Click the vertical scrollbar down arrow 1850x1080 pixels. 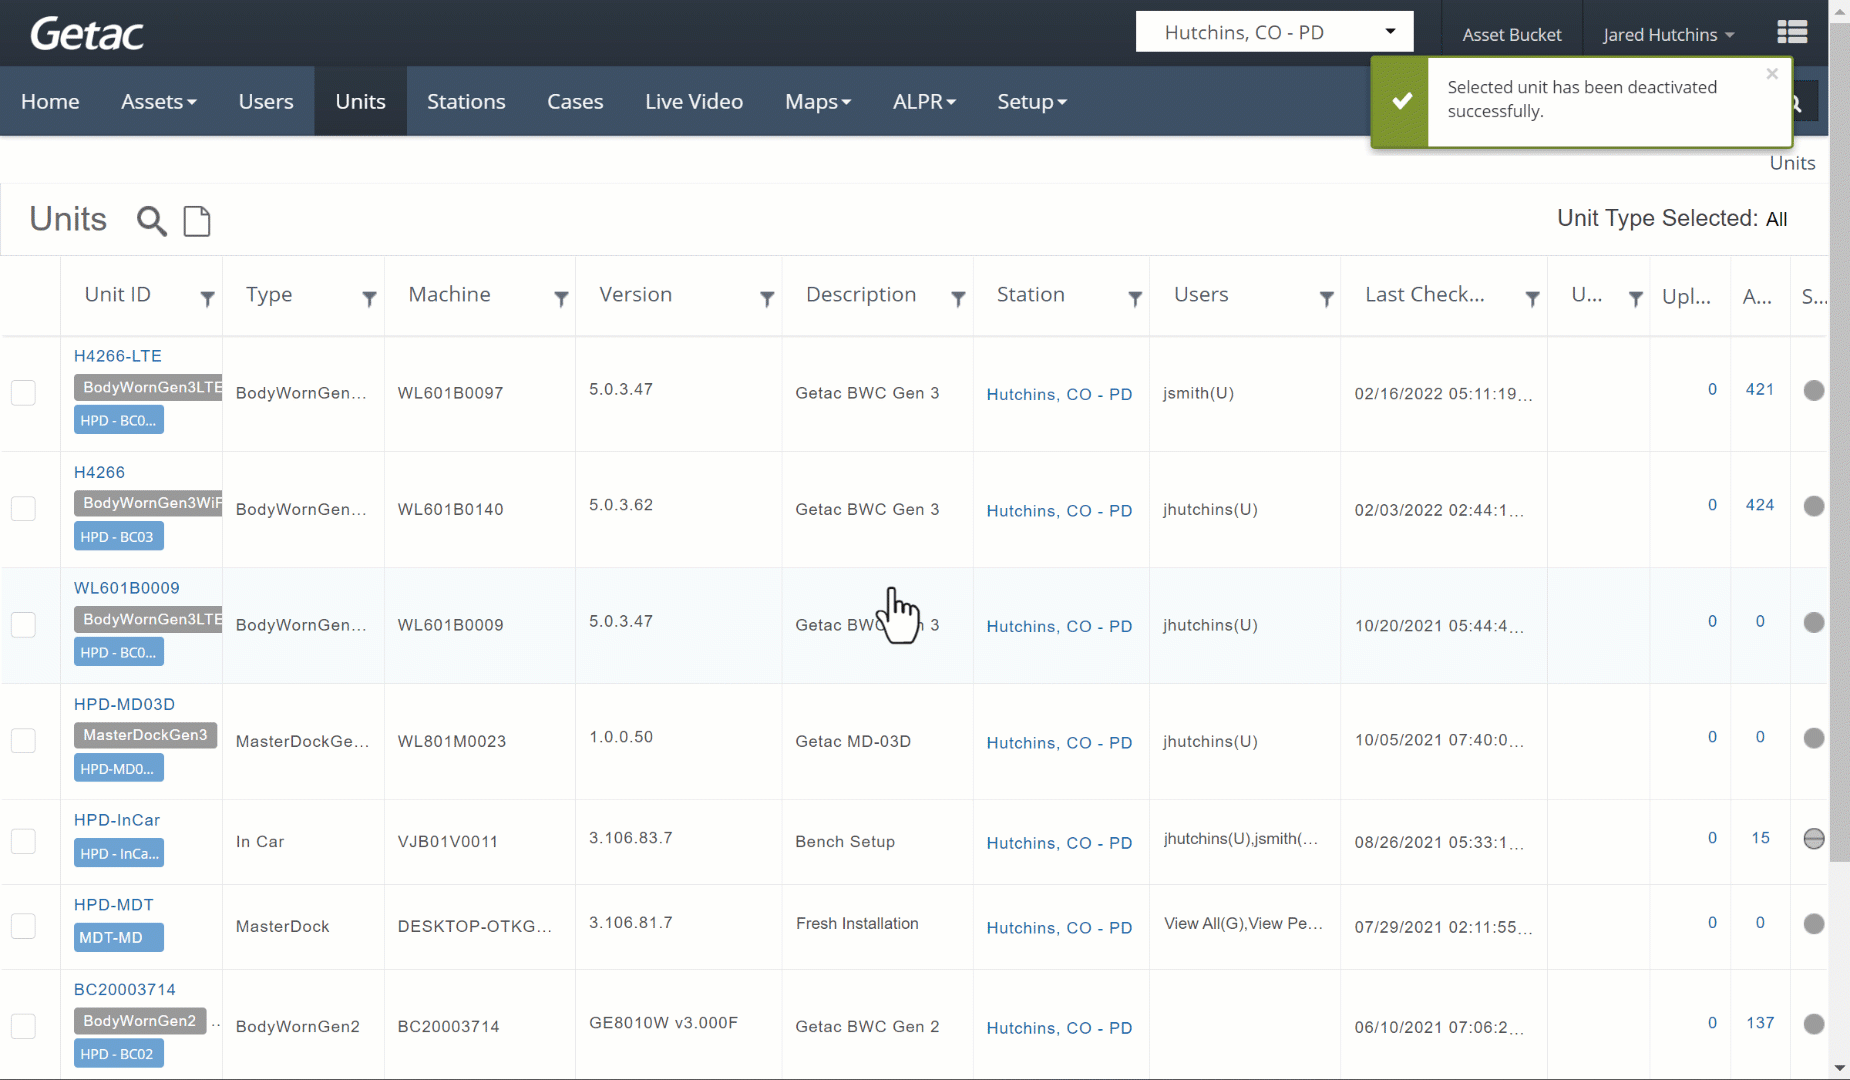coord(1839,1068)
